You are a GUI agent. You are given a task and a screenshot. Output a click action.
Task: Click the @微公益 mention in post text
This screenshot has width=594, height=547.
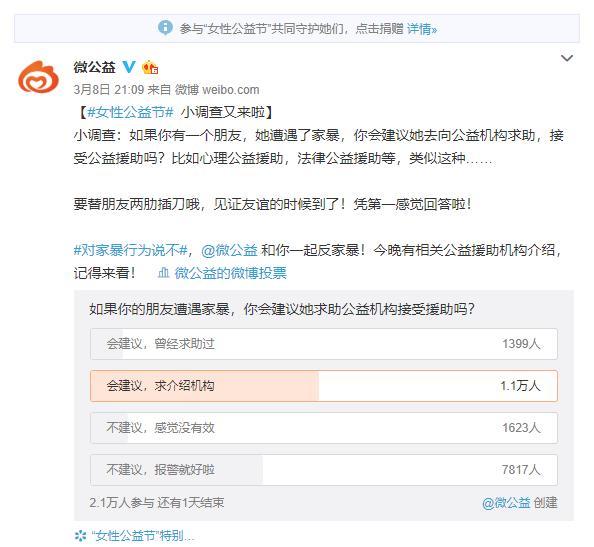pos(229,250)
